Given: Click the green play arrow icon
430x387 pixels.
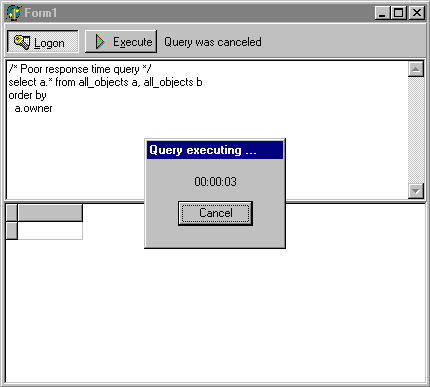Looking at the screenshot, I should 100,42.
